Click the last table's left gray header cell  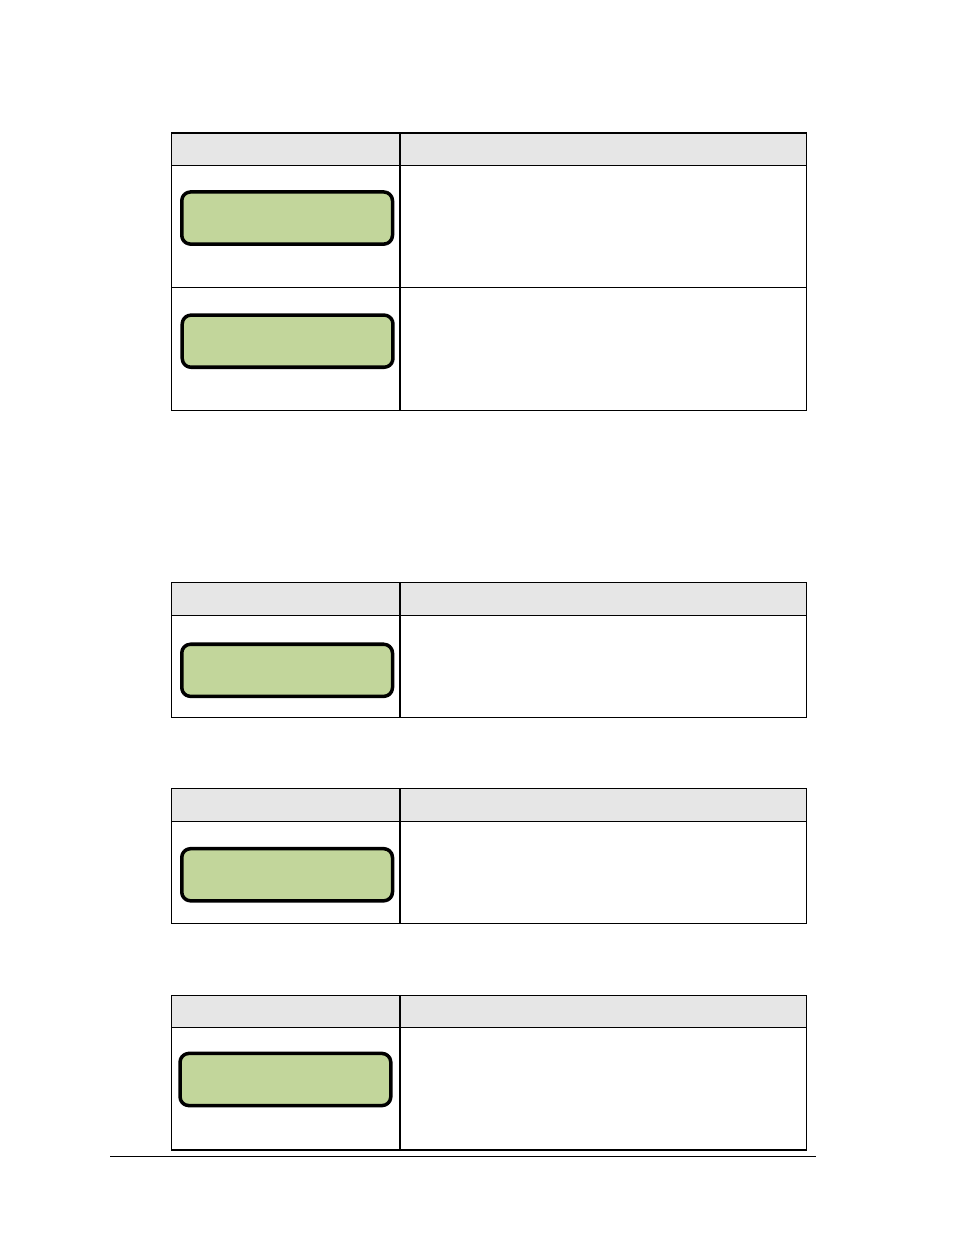pos(286,1011)
